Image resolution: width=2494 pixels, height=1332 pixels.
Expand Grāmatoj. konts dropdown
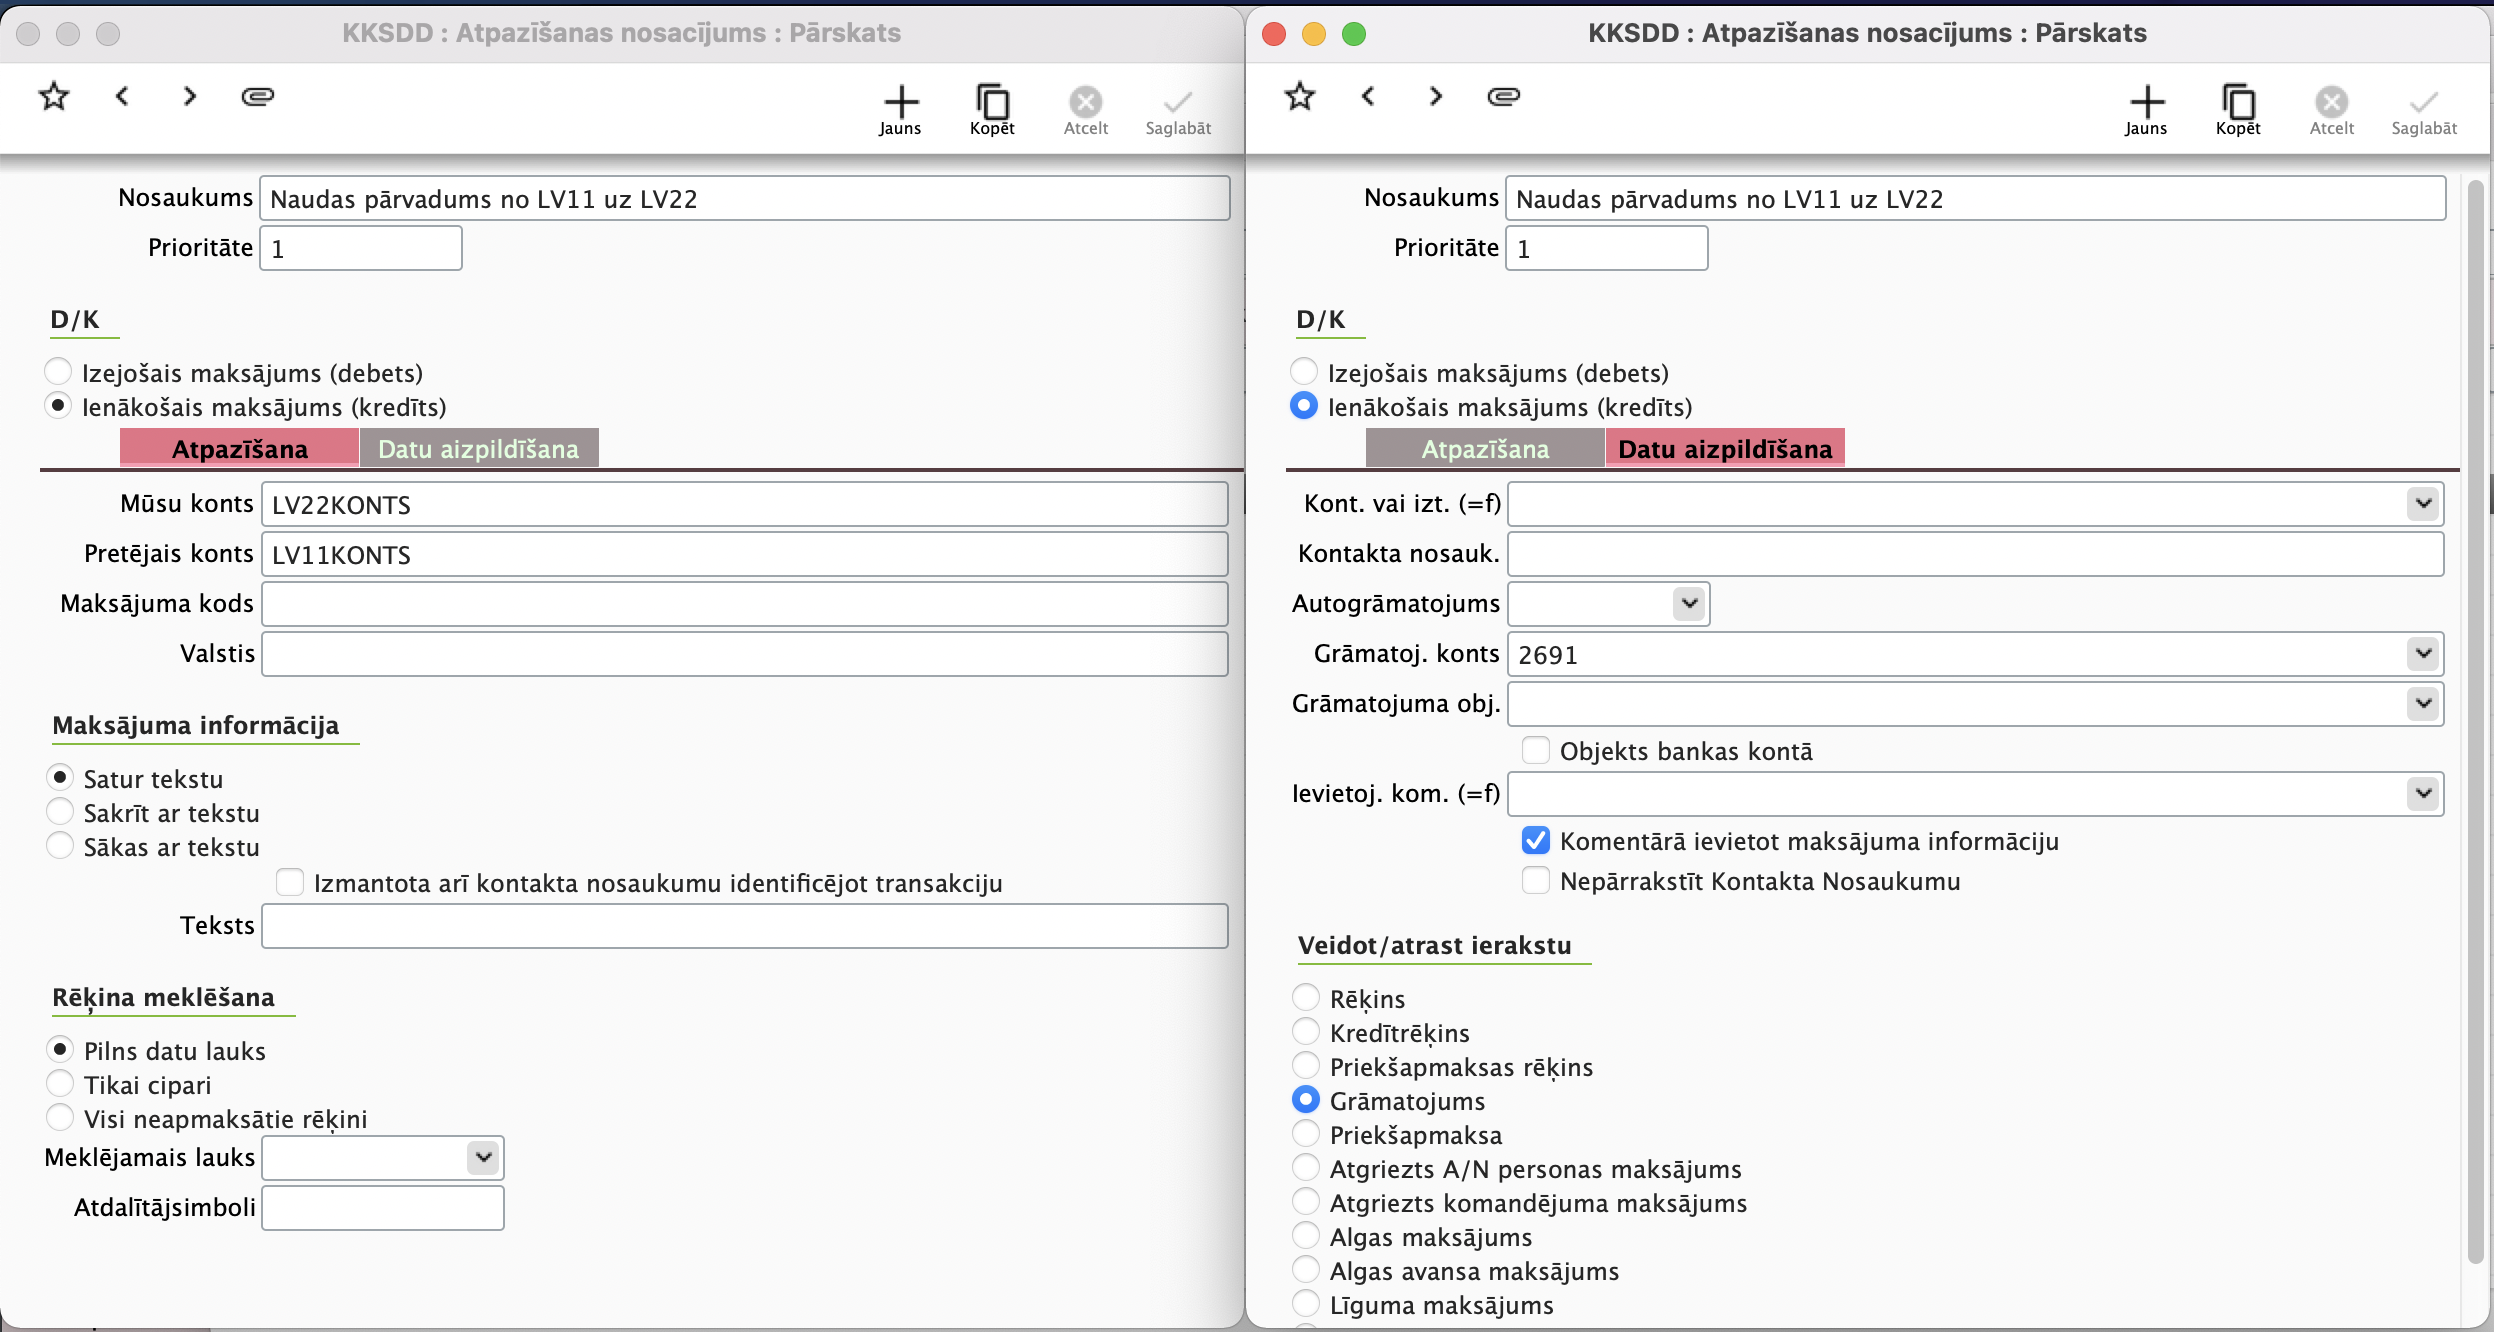click(2424, 653)
